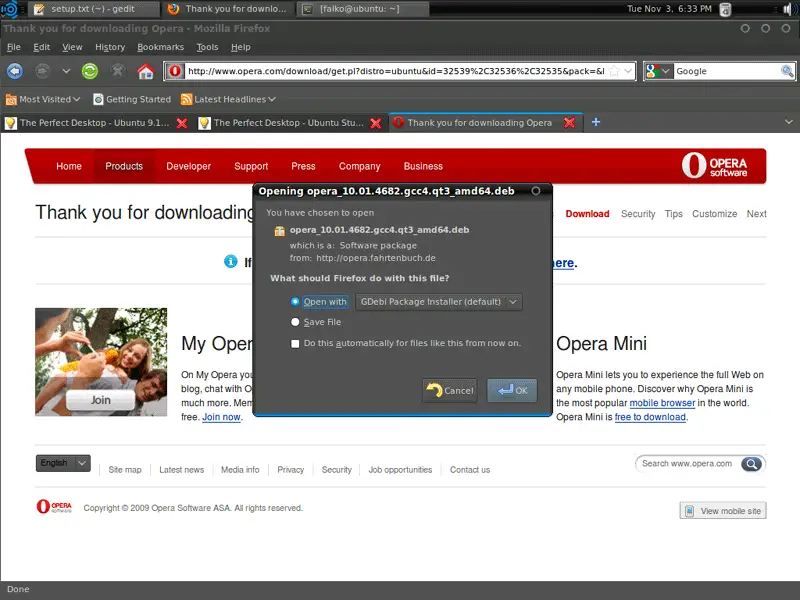This screenshot has height=600, width=800.
Task: Open the Latest Headlines feed bookmark
Action: (228, 99)
